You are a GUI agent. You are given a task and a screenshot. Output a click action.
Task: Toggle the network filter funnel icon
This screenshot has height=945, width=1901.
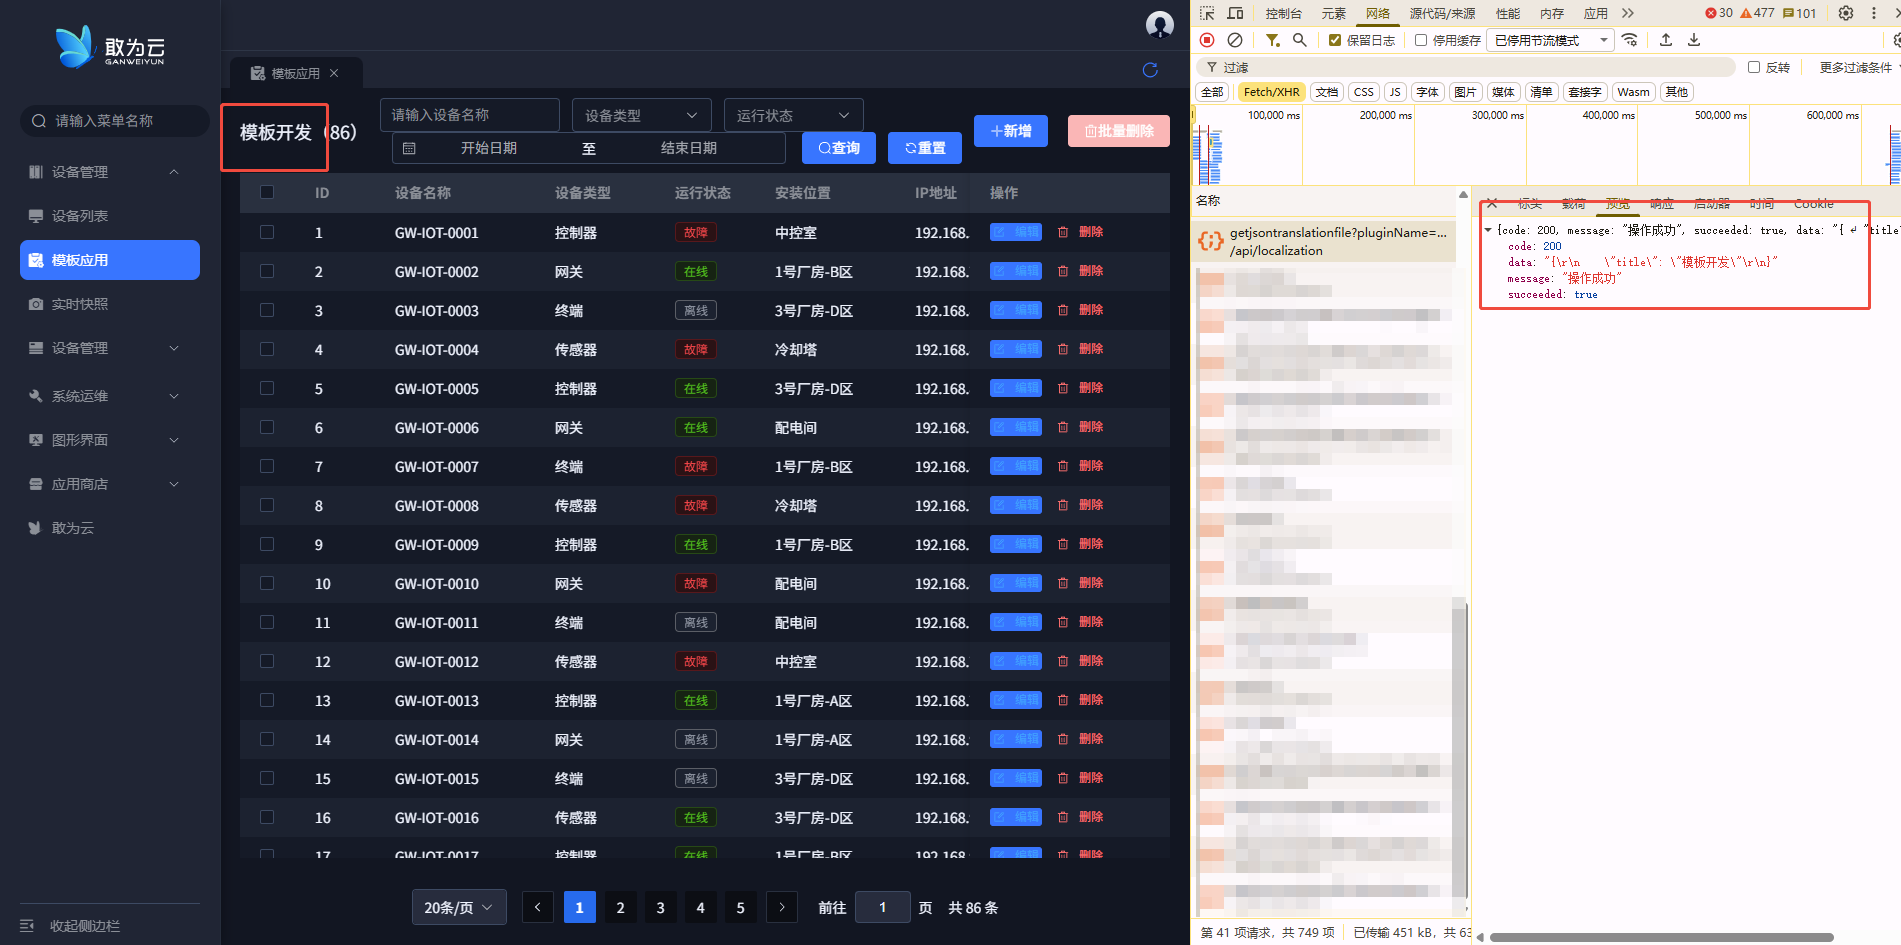(x=1272, y=40)
